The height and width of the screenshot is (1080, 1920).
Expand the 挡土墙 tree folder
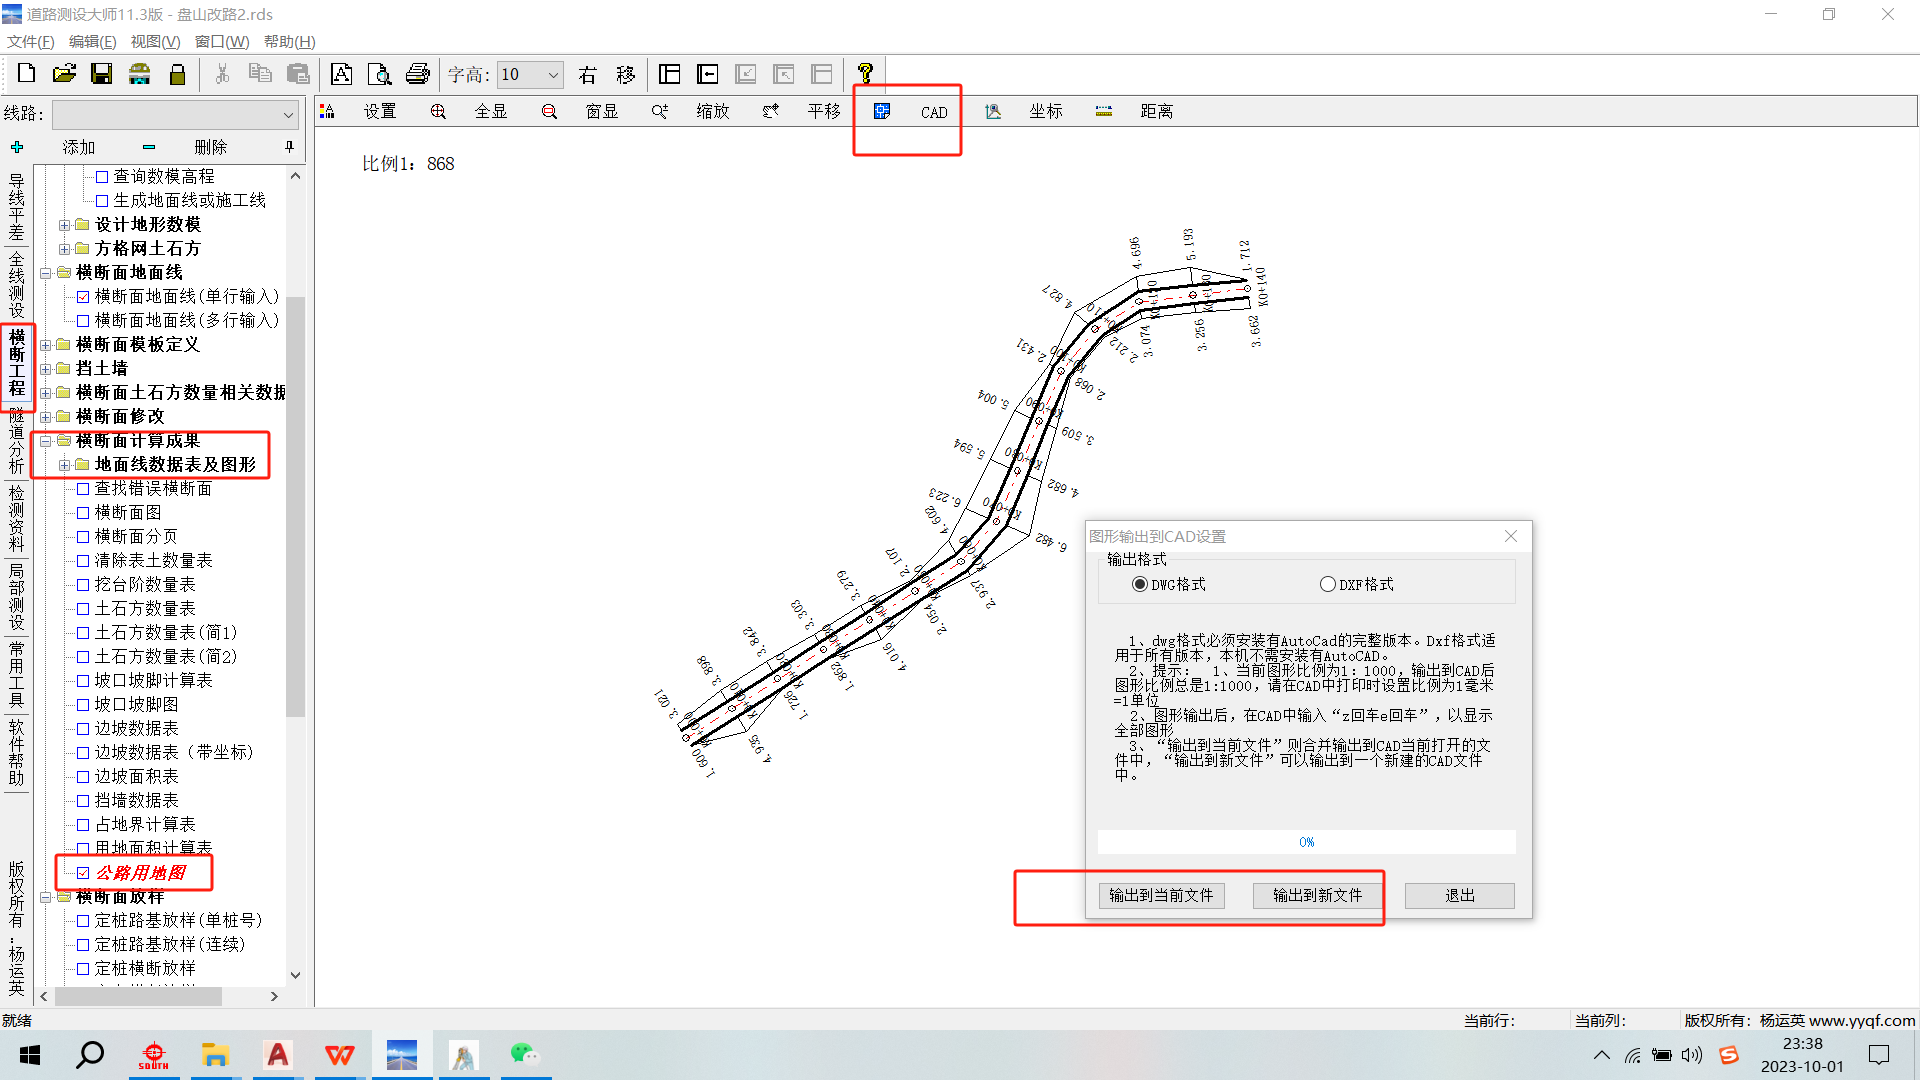coord(46,369)
